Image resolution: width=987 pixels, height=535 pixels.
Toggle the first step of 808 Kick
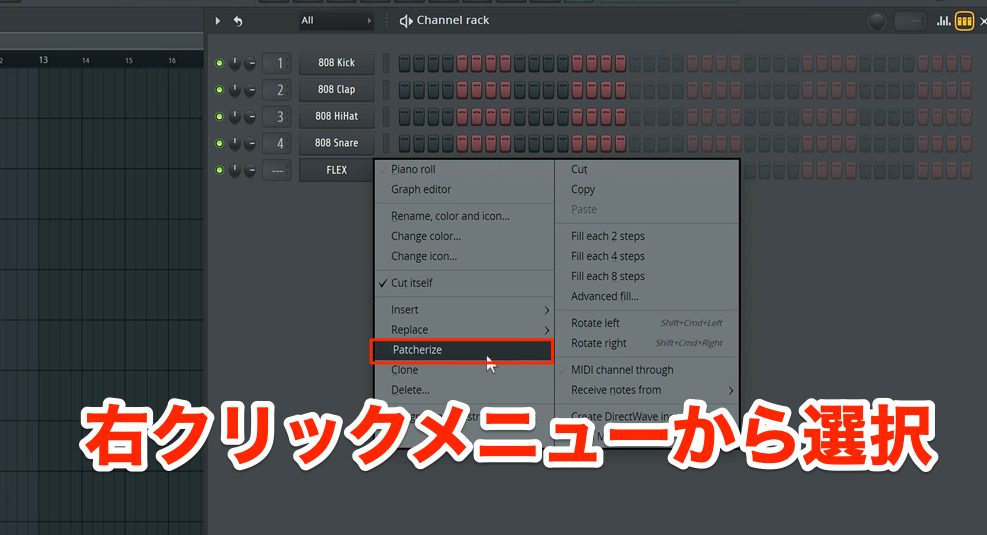coord(404,63)
